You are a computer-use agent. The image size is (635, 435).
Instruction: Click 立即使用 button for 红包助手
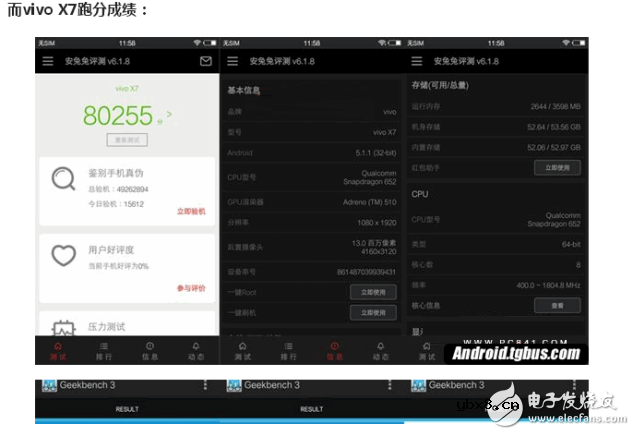tap(557, 168)
